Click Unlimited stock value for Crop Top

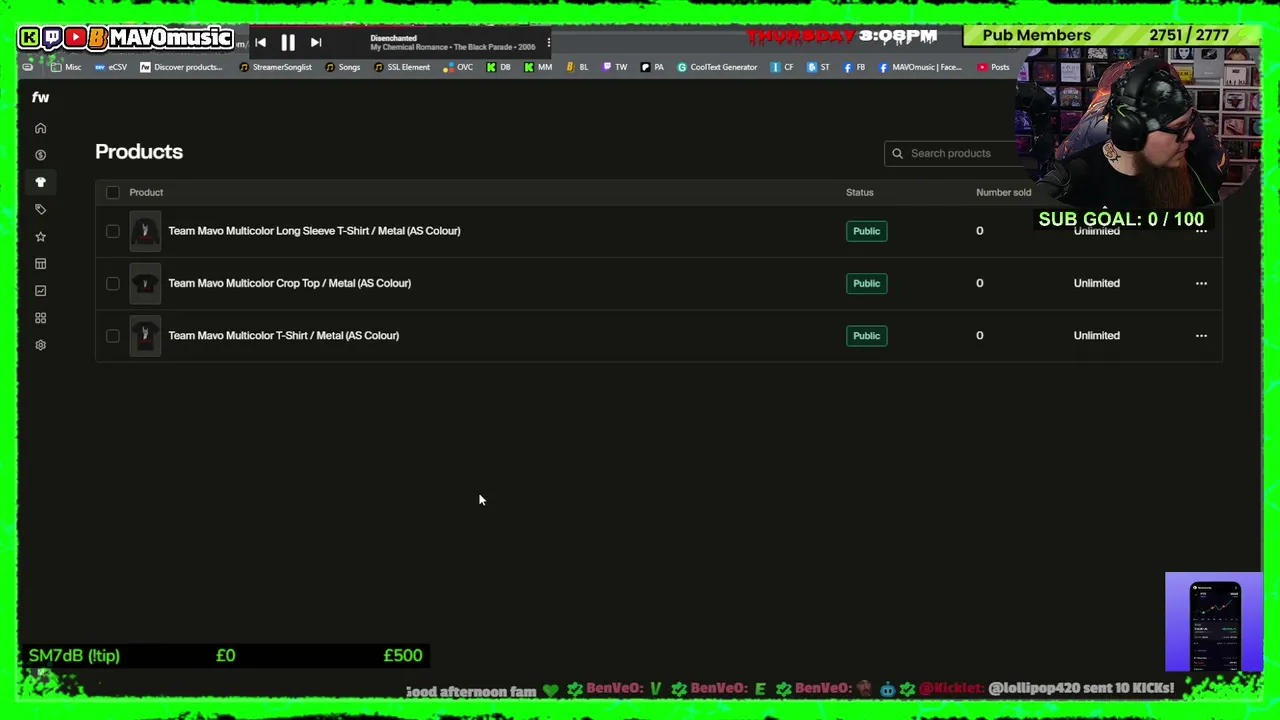(1096, 283)
